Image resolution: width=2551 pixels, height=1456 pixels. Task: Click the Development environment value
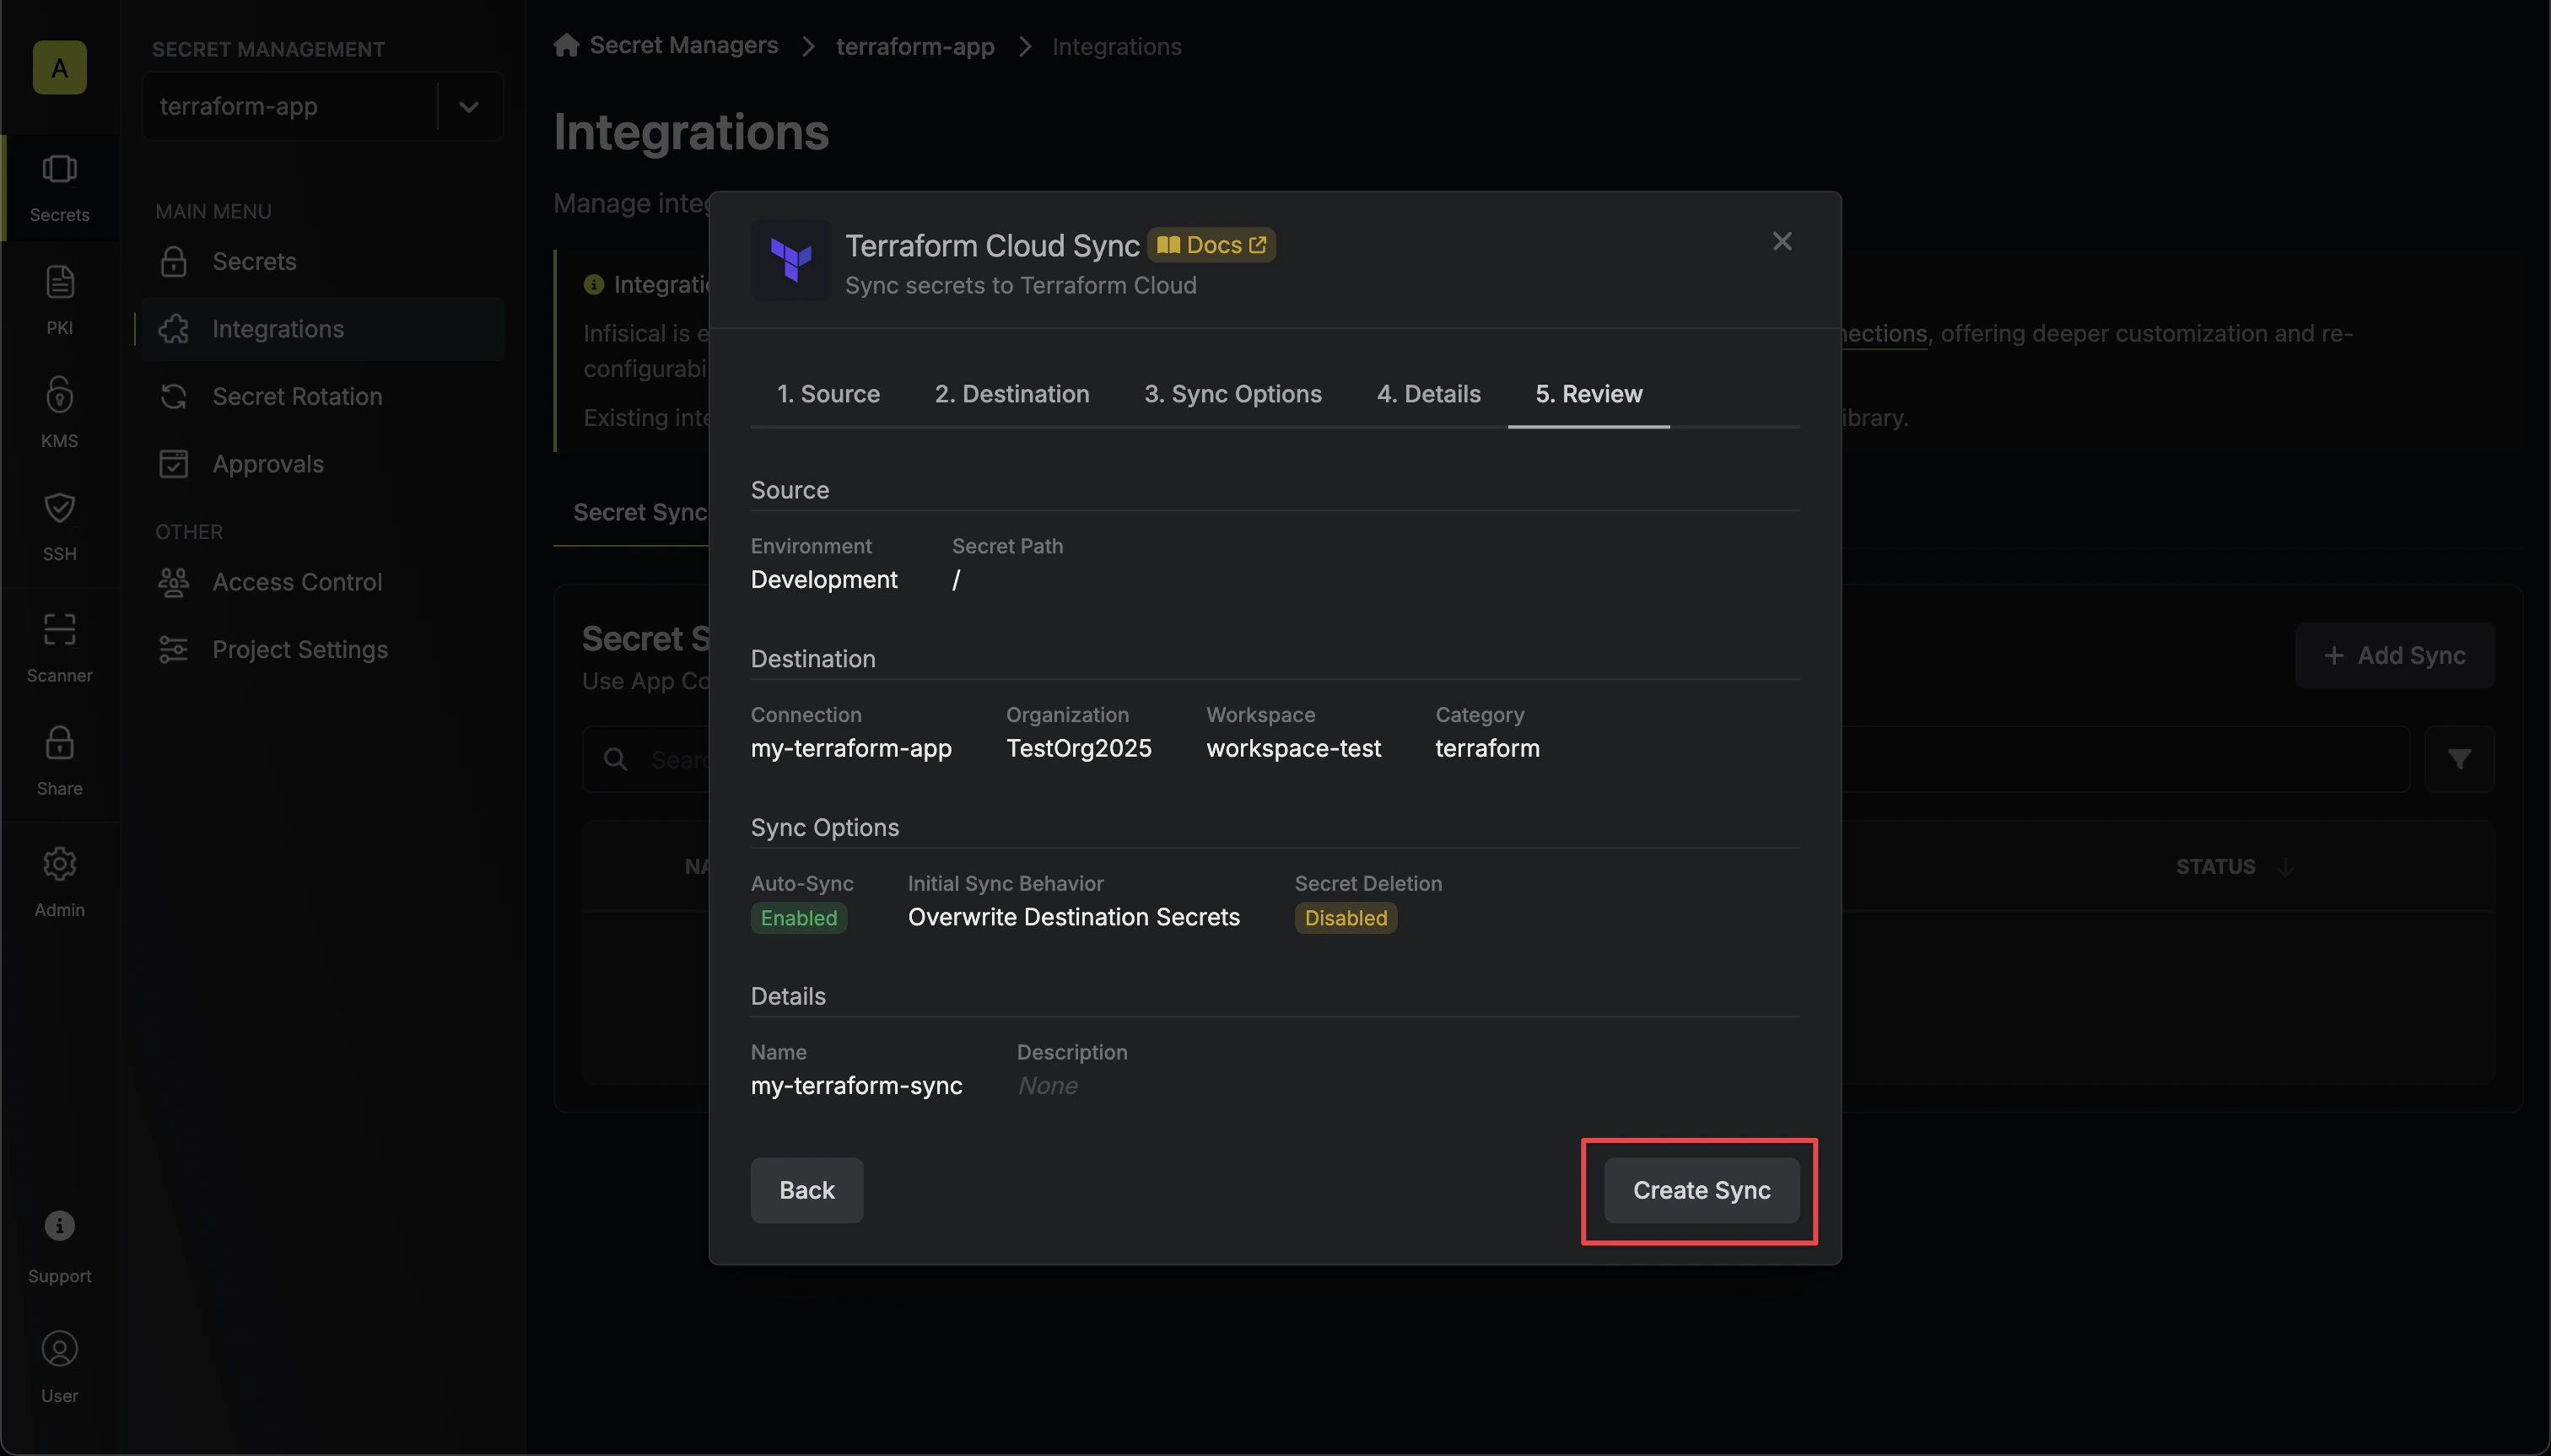[x=824, y=580]
